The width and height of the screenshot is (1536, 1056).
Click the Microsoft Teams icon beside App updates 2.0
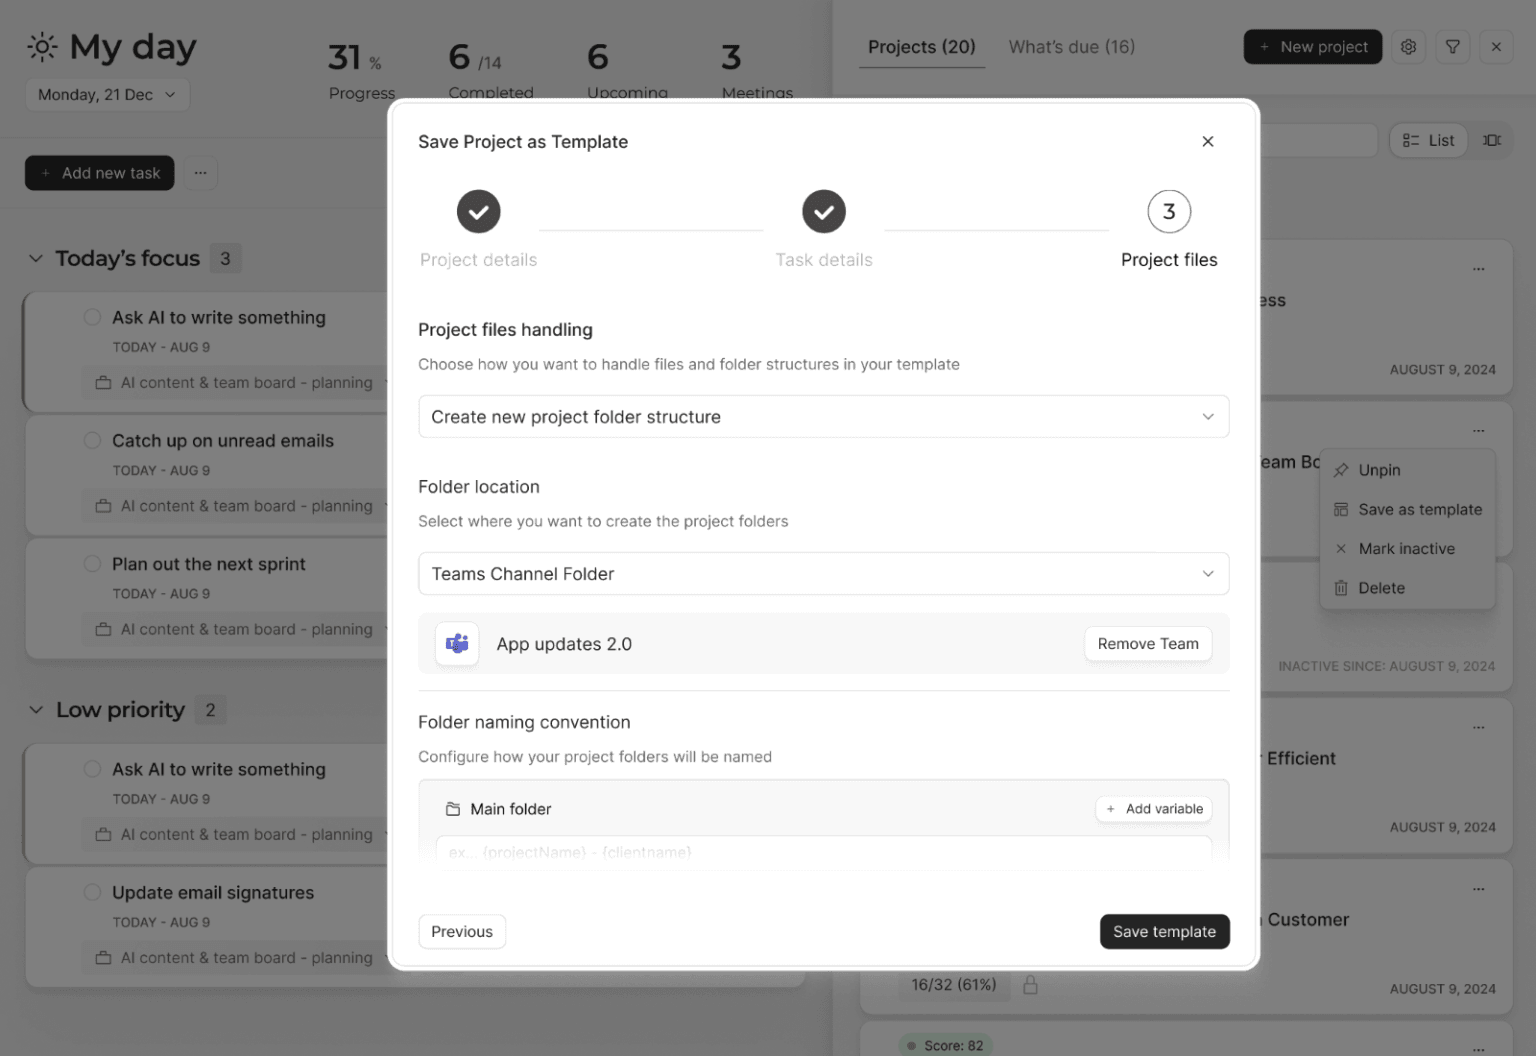pyautogui.click(x=457, y=643)
